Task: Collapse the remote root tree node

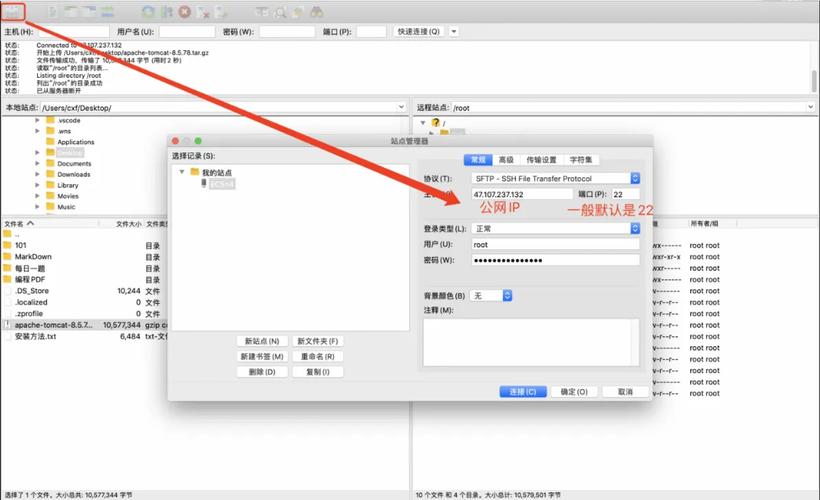Action: click(423, 122)
